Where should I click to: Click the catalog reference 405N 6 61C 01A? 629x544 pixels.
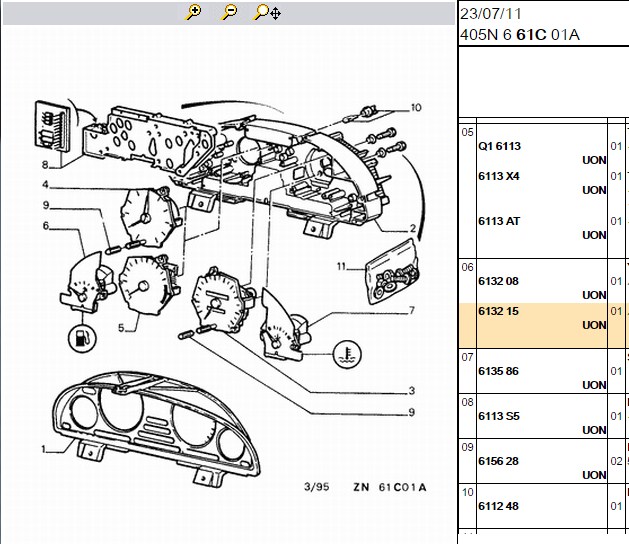[520, 35]
